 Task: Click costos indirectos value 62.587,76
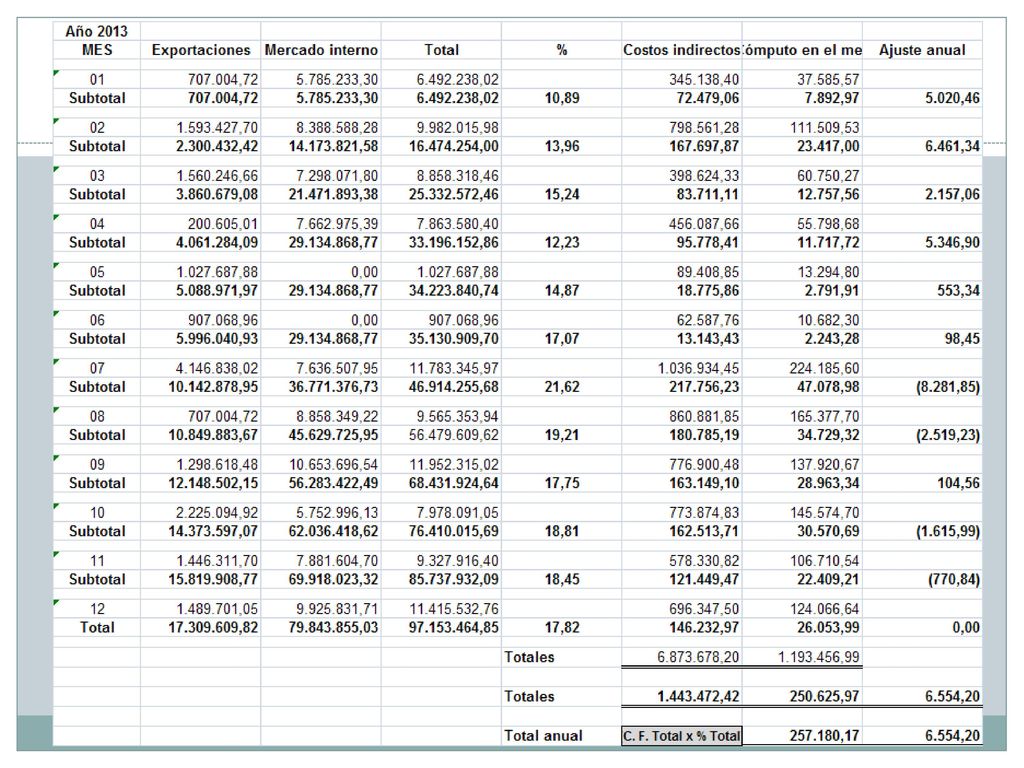(707, 320)
